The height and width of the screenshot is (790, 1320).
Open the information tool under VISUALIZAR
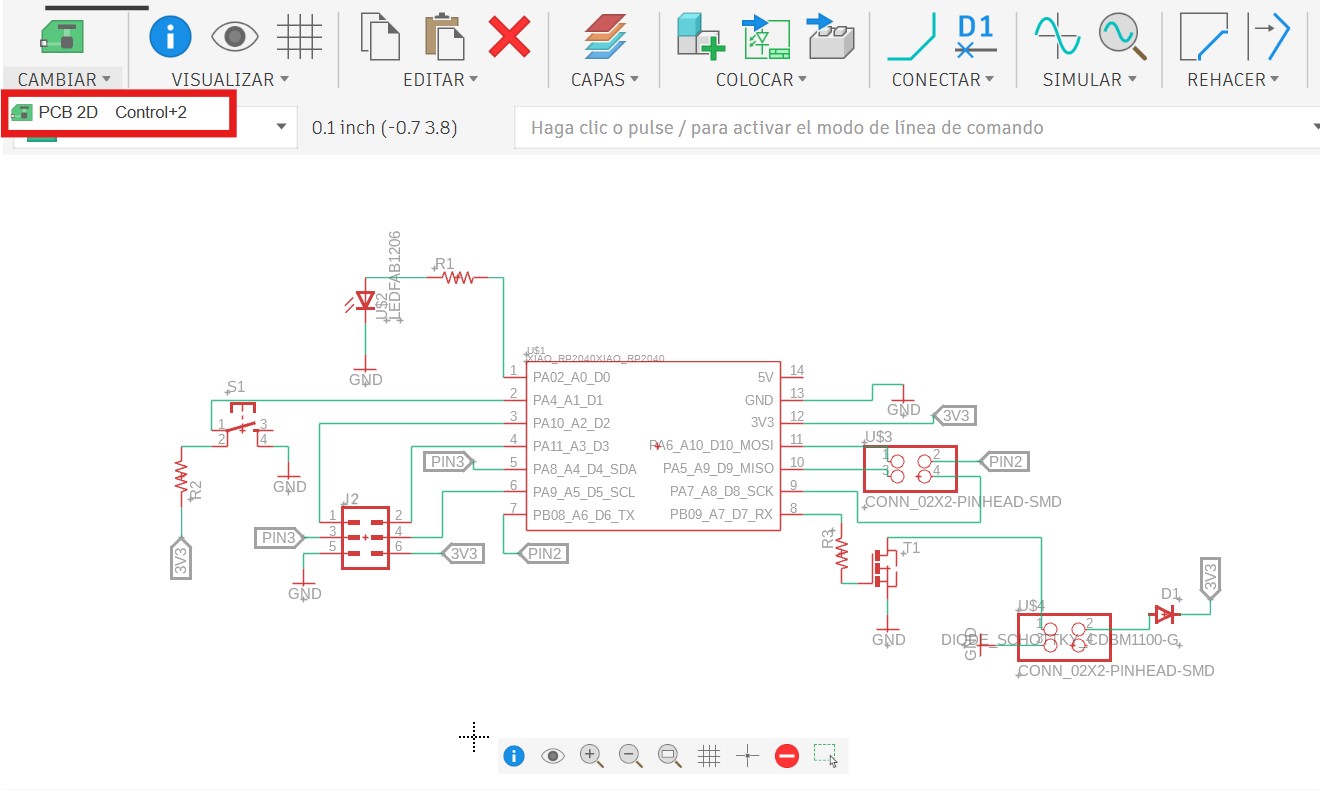(x=170, y=36)
